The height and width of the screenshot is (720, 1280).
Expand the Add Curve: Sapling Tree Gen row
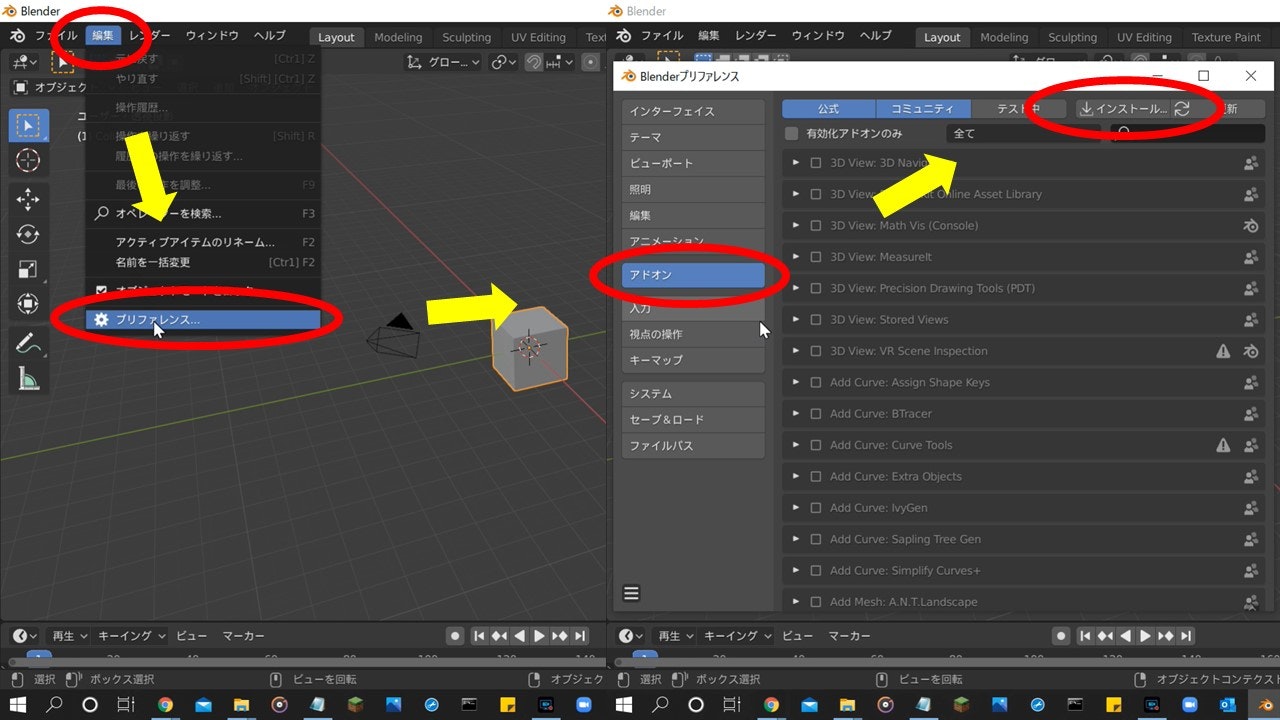click(x=796, y=539)
